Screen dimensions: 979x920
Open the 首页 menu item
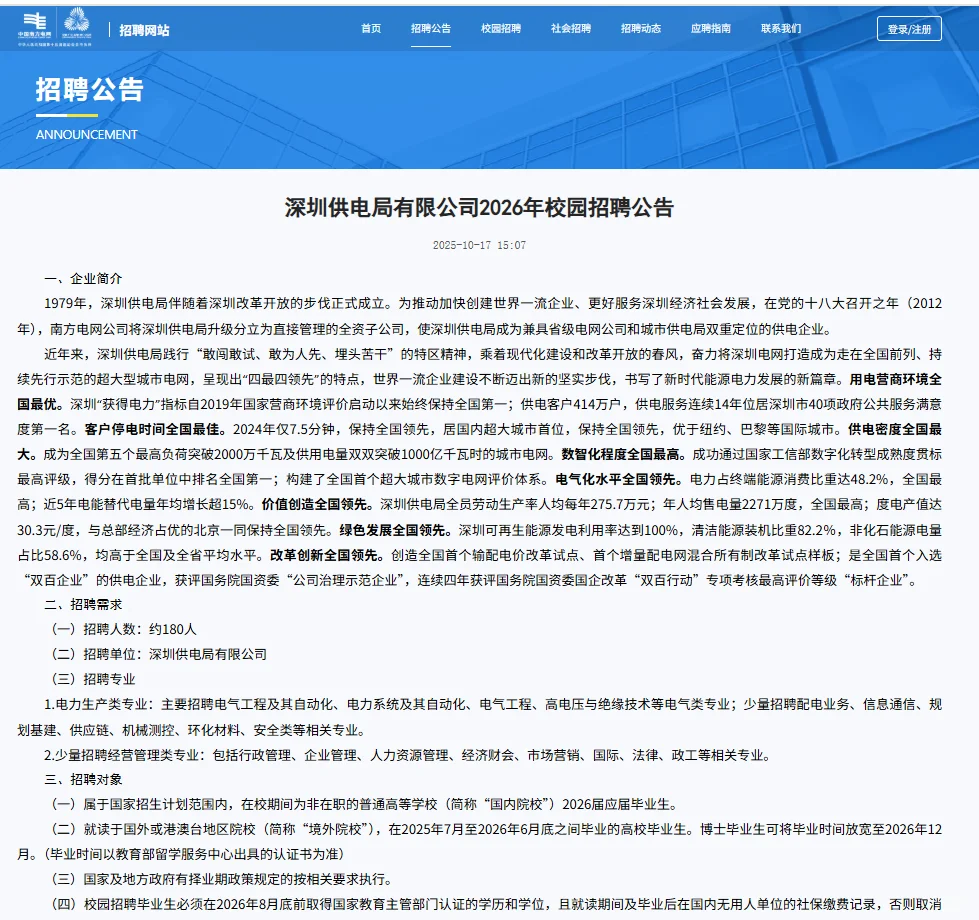pos(371,29)
